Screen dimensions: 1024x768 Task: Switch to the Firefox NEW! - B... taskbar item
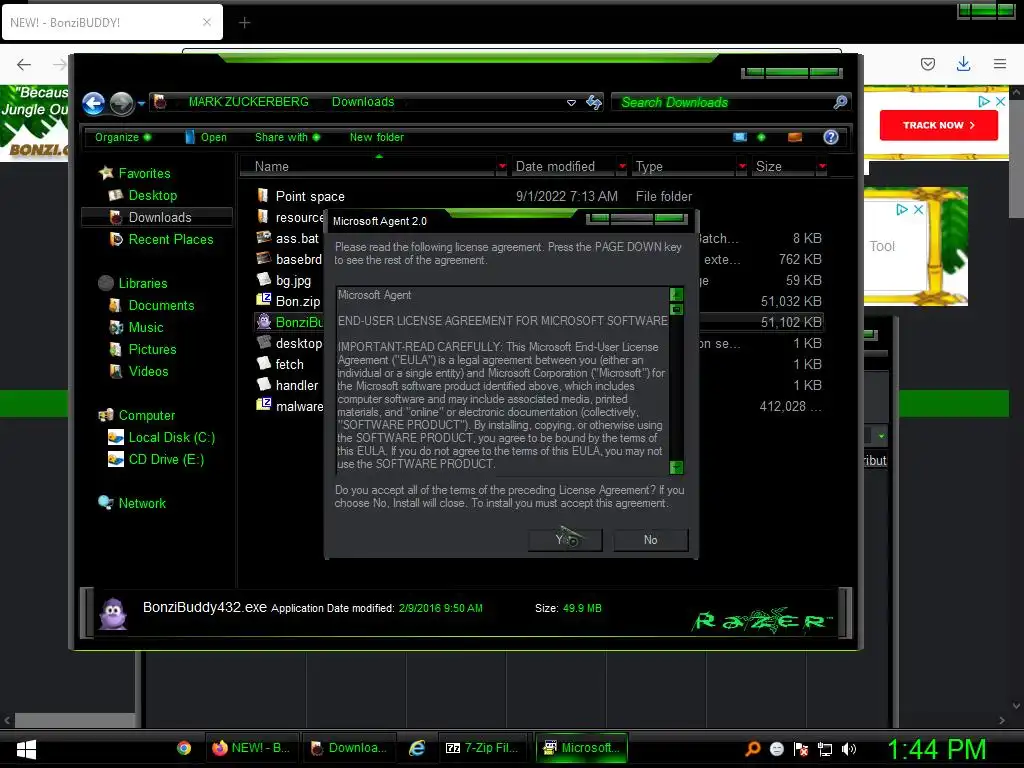pyautogui.click(x=251, y=748)
